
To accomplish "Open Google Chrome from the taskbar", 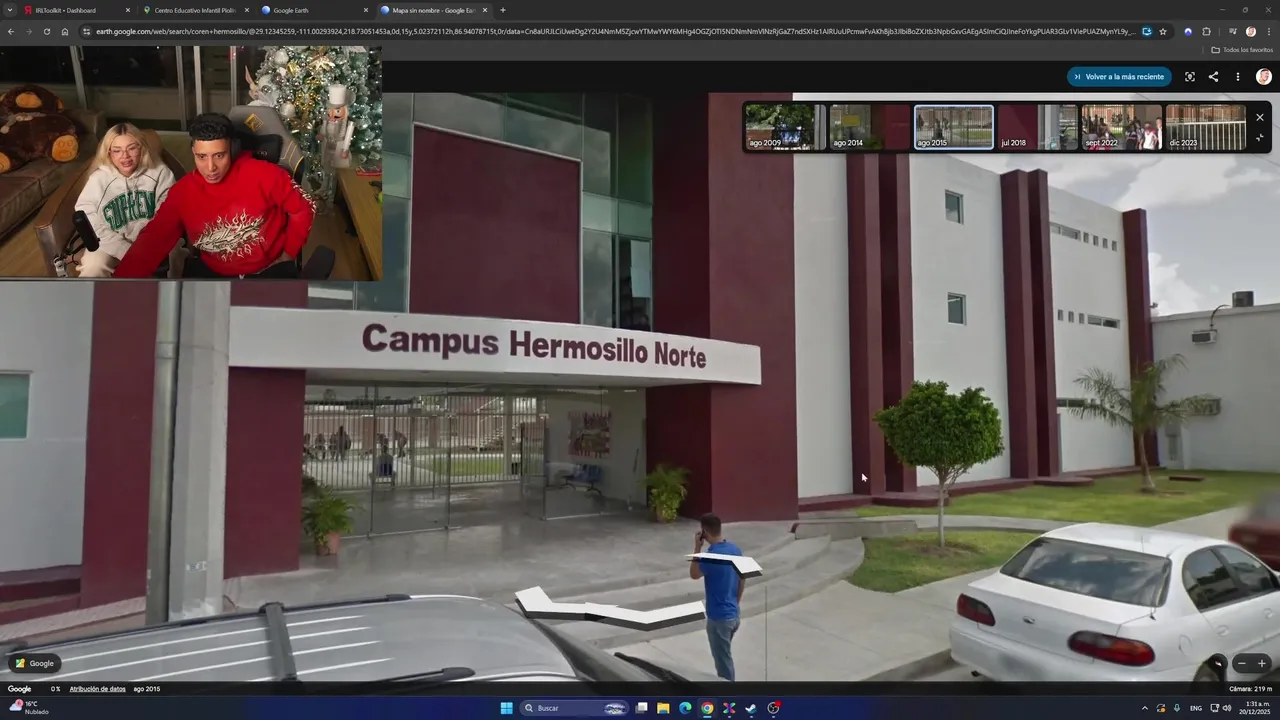I will (707, 708).
